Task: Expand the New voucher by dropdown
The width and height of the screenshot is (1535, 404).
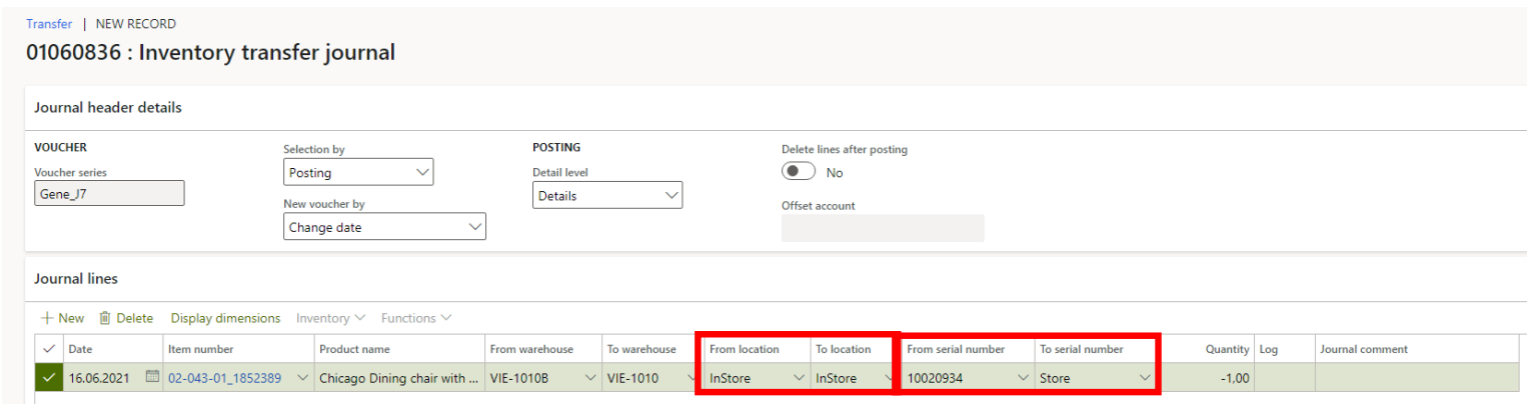Action: [x=384, y=227]
